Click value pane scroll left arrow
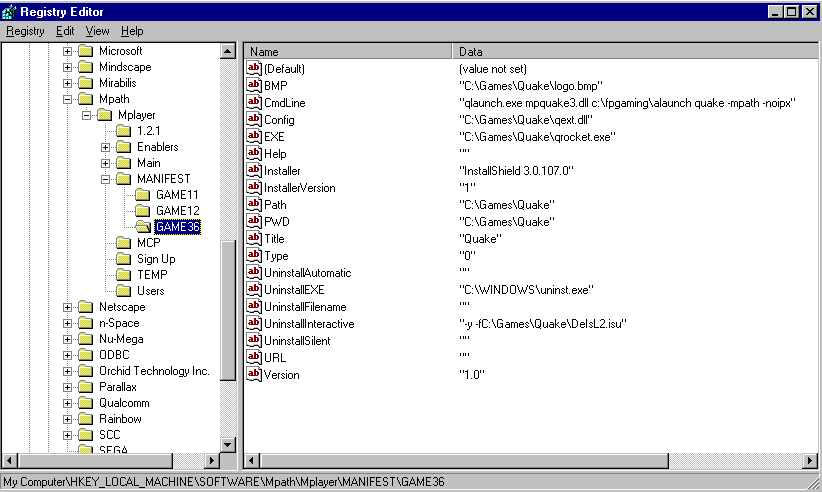This screenshot has height=492, width=822. 252,461
